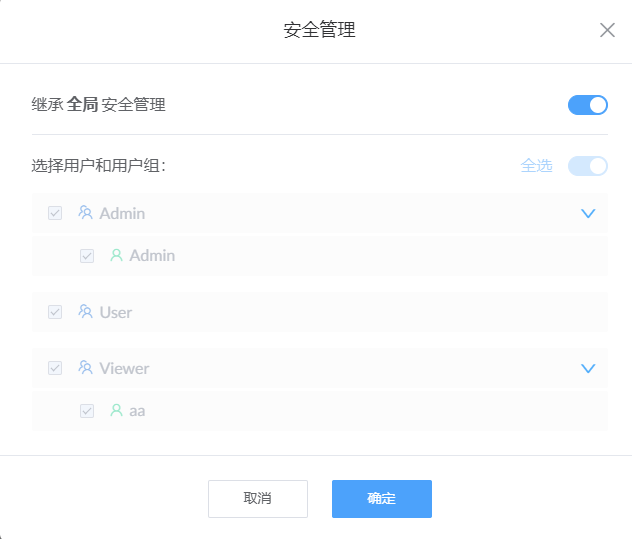
Task: Select the User group row label
Action: point(116,312)
